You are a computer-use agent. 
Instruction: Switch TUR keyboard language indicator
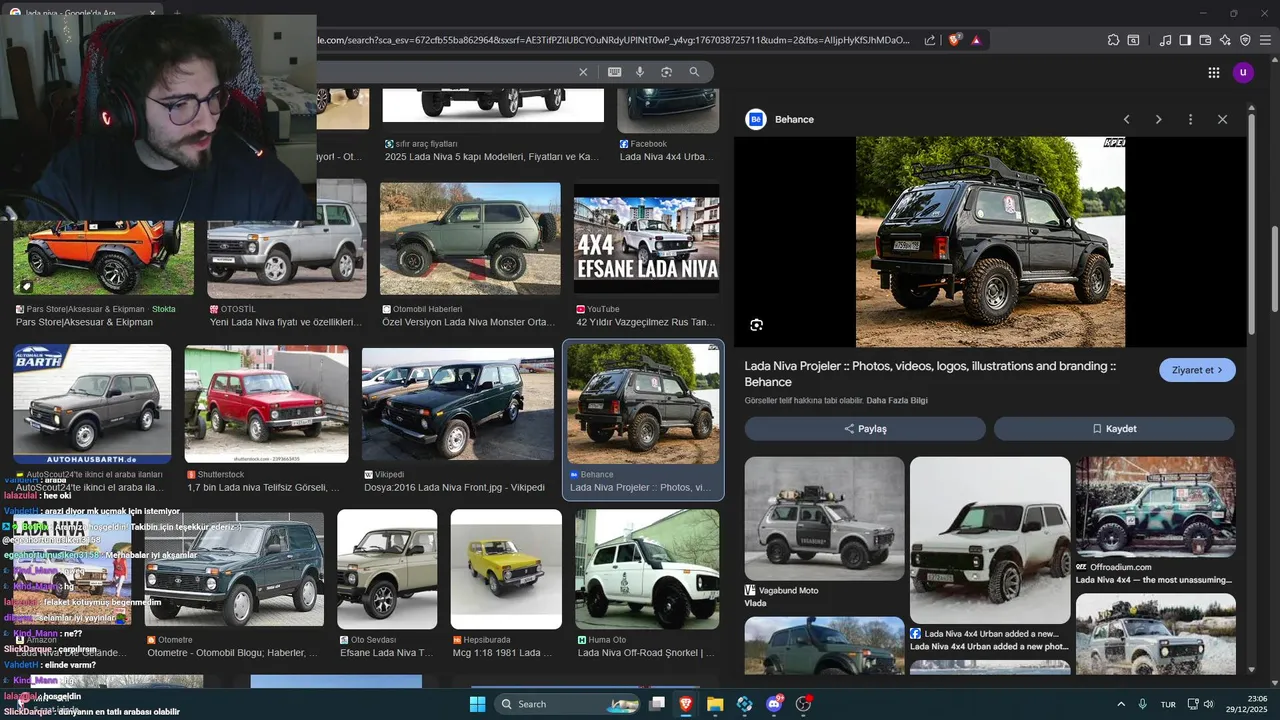[x=1168, y=705]
